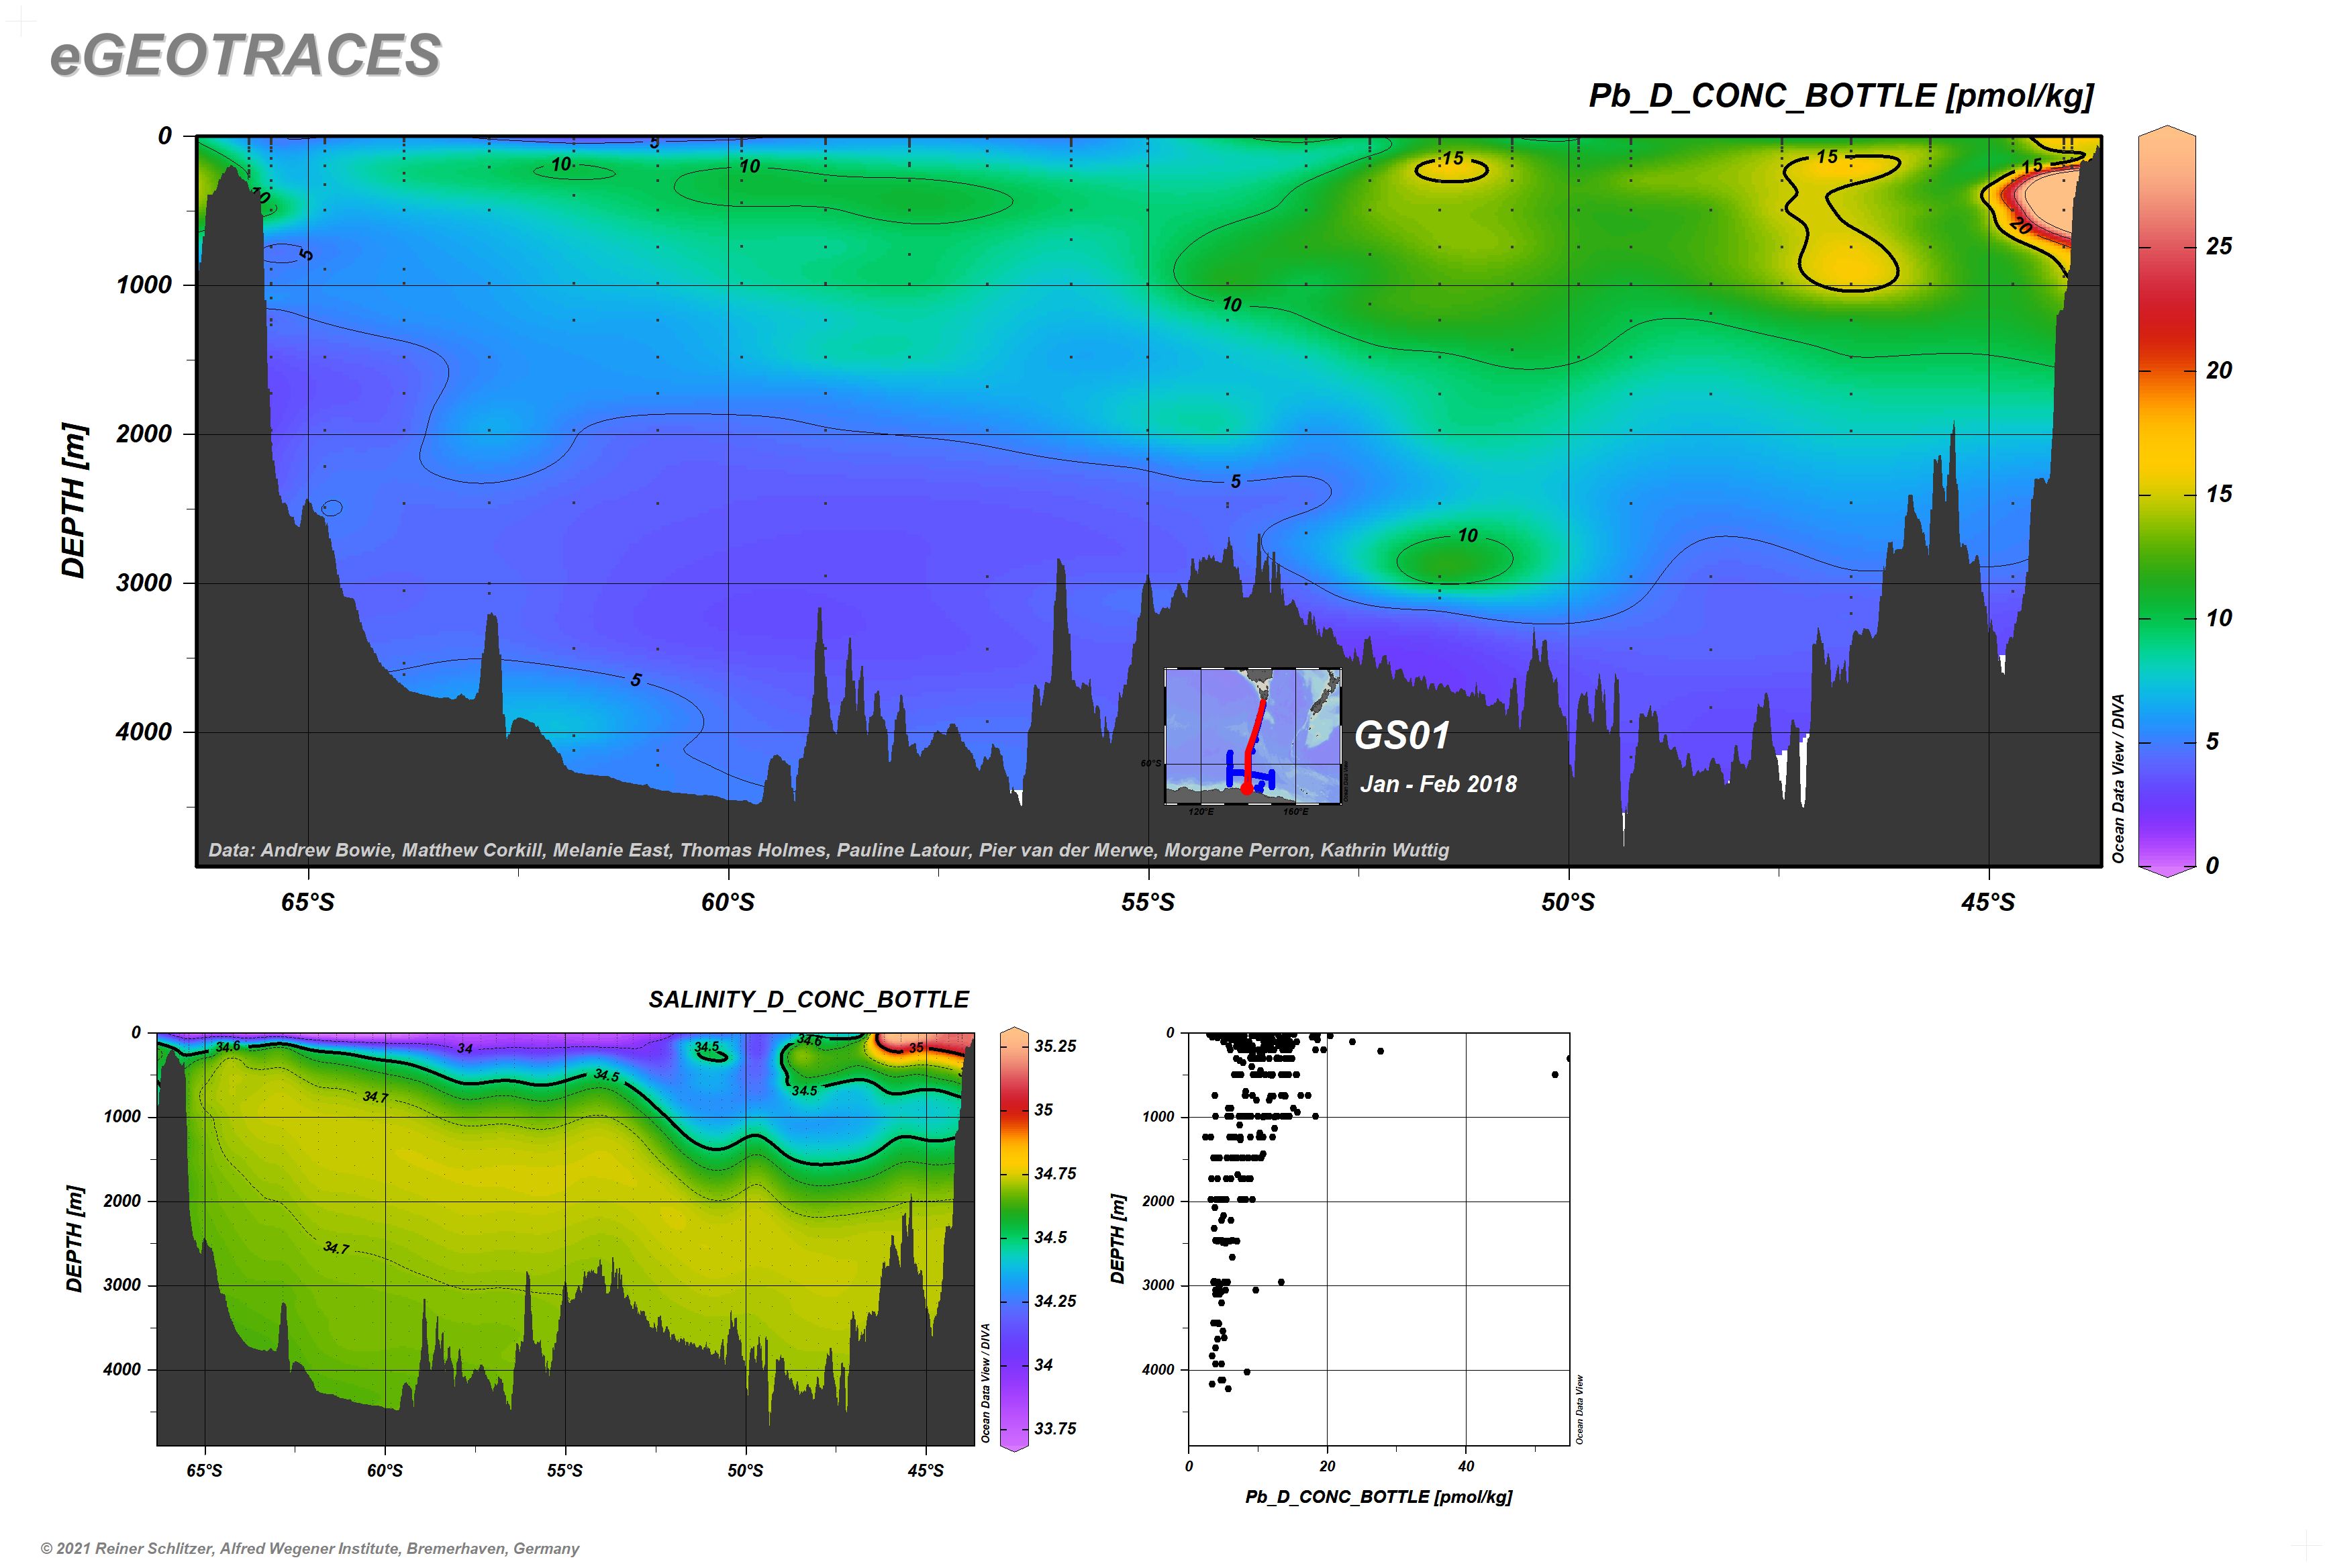
Task: Click the SALINITY_D_CONC_BOTTLE plot title
Action: 808,1000
